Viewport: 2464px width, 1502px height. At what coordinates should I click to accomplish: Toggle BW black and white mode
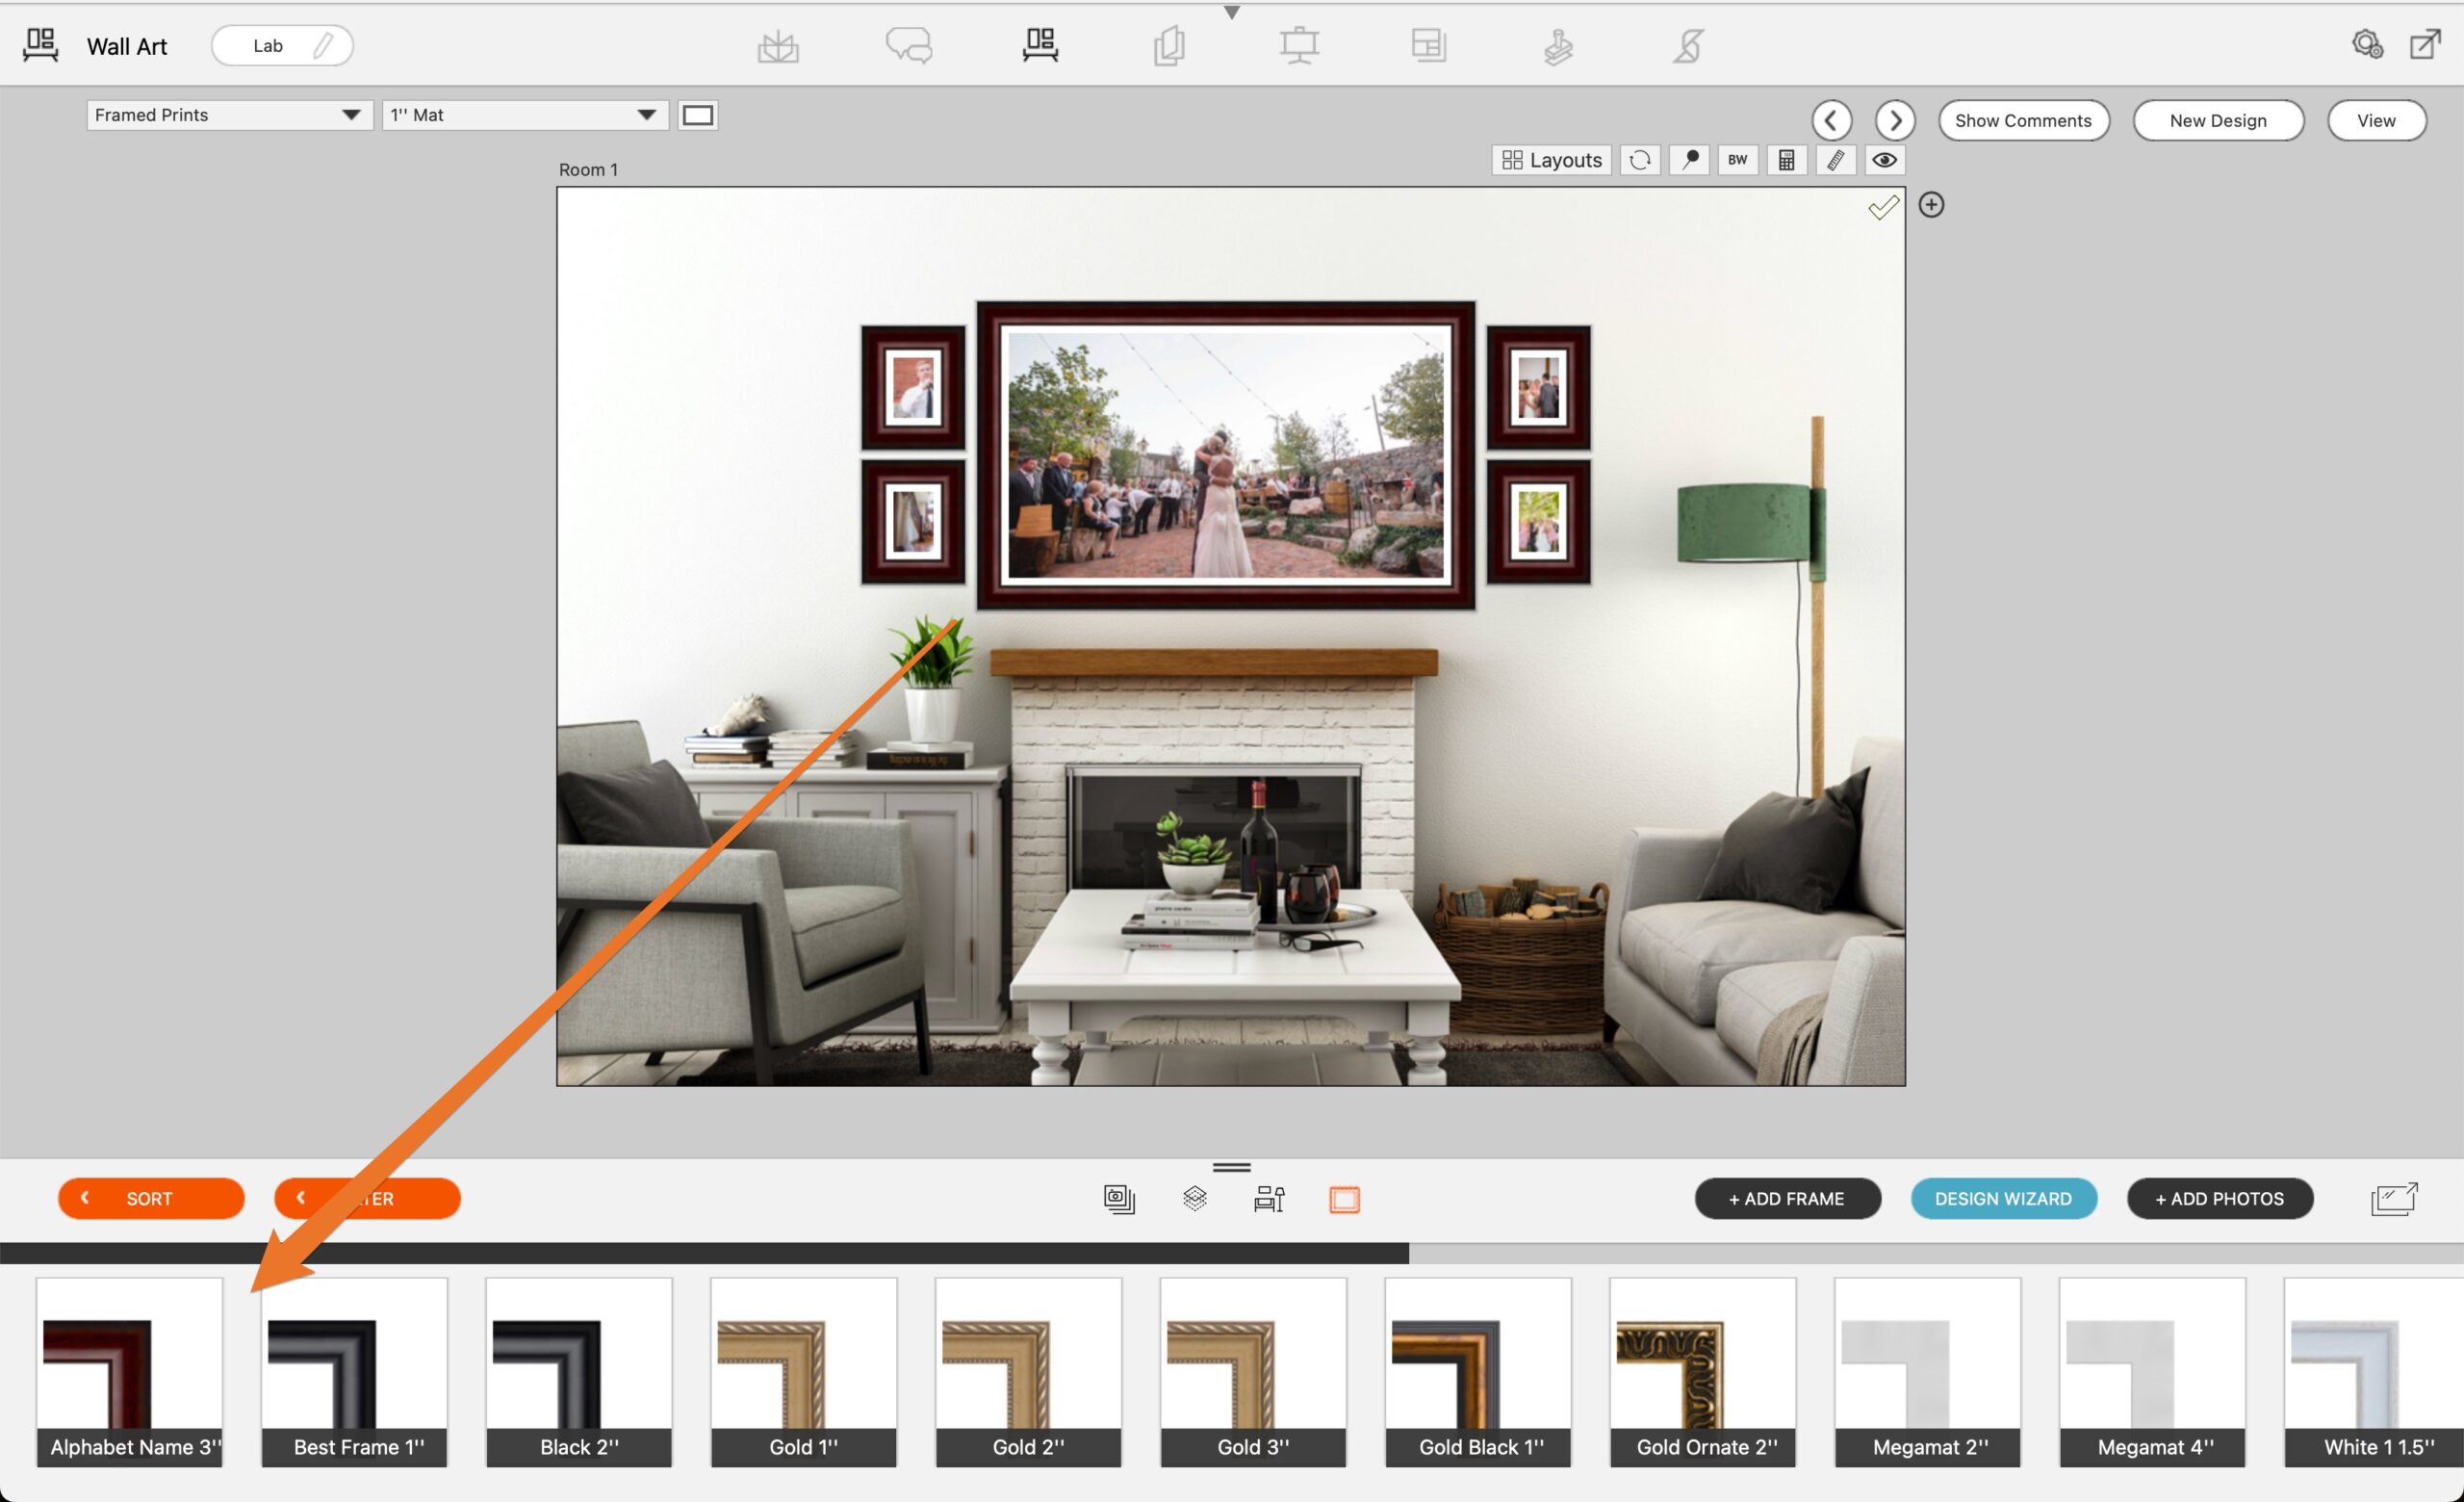(1737, 160)
